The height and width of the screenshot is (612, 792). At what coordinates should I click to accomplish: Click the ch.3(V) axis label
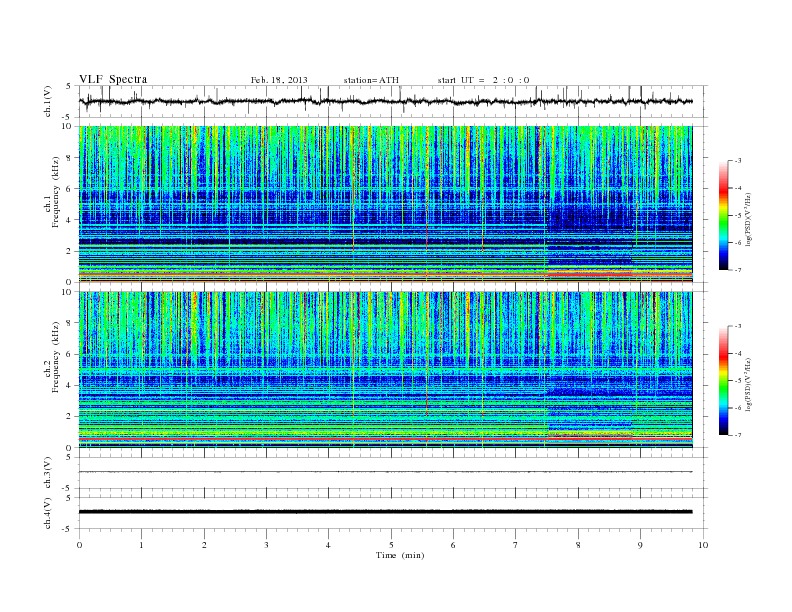[47, 473]
